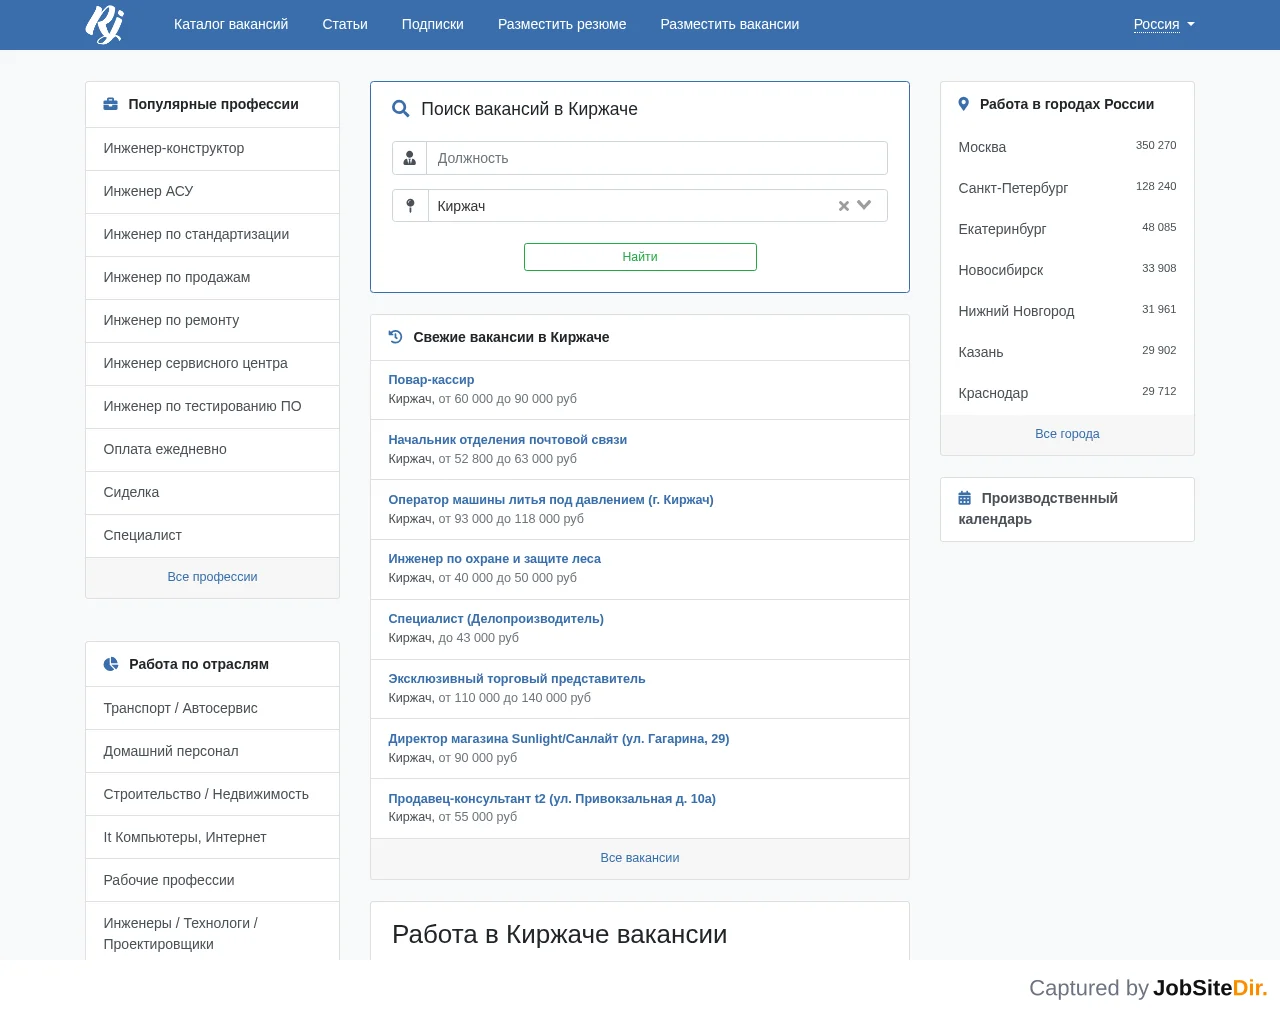Click the briefcase icon beside Популярные профессии

click(x=111, y=104)
